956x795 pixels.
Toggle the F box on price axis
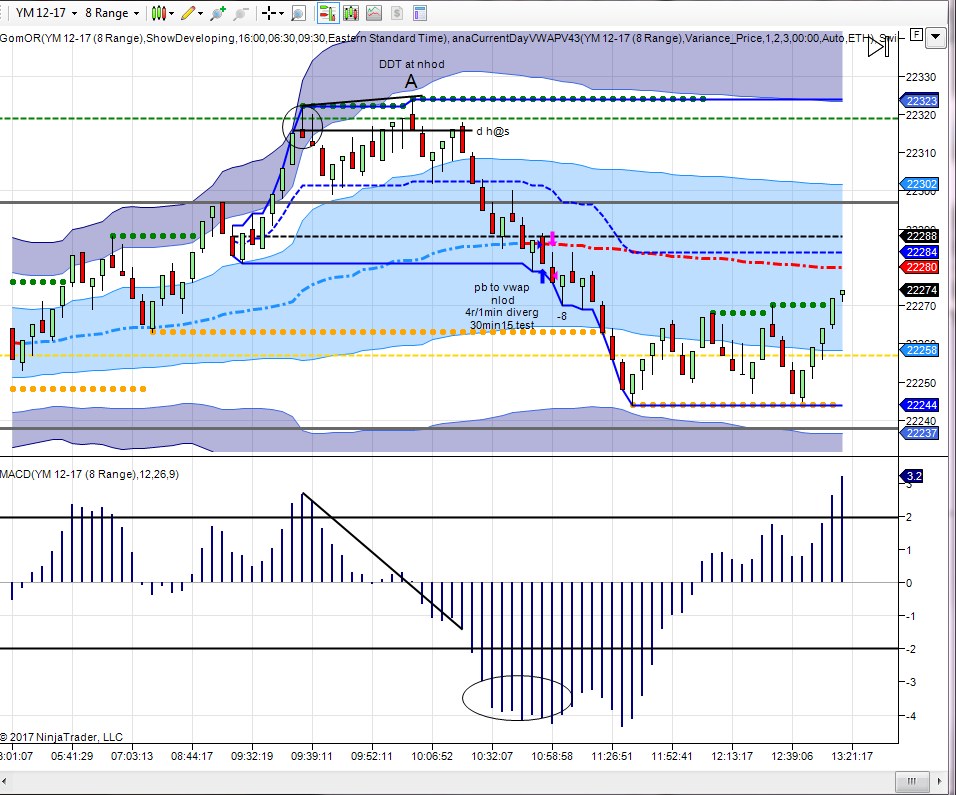(916, 35)
